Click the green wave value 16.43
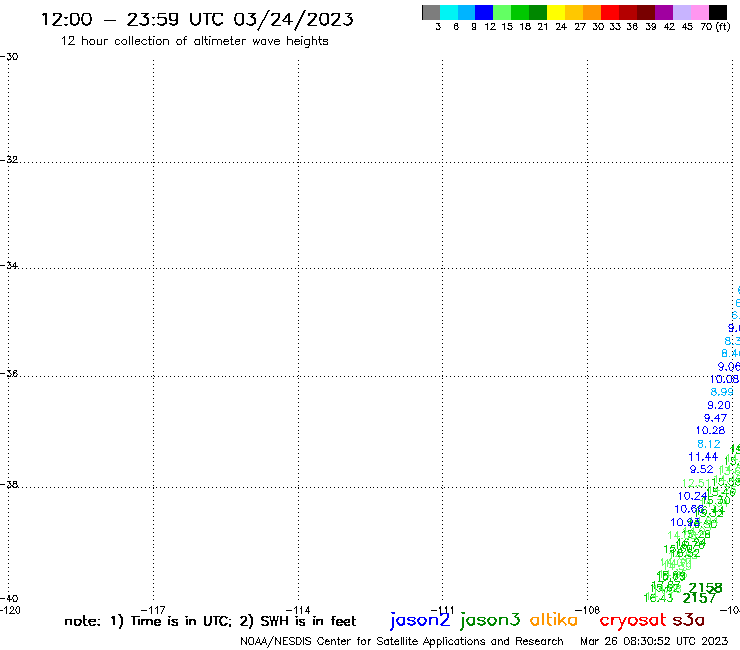 pyautogui.click(x=658, y=598)
